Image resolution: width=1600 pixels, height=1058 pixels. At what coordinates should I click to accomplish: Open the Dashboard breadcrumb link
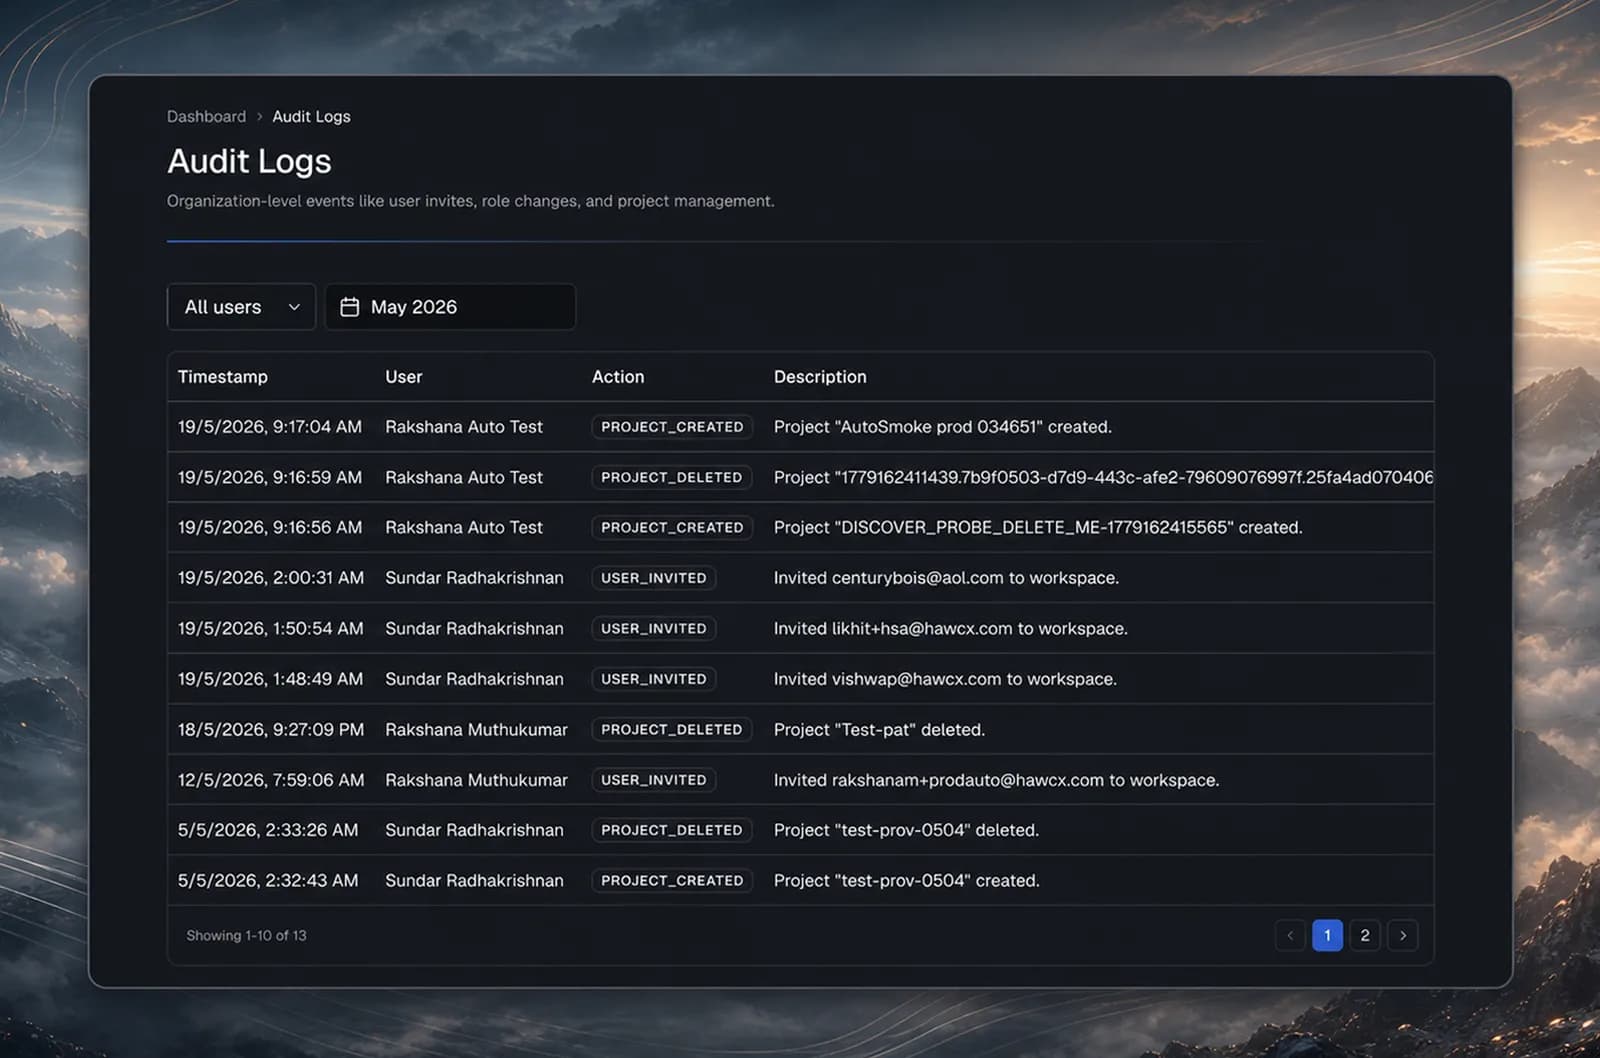[x=206, y=116]
